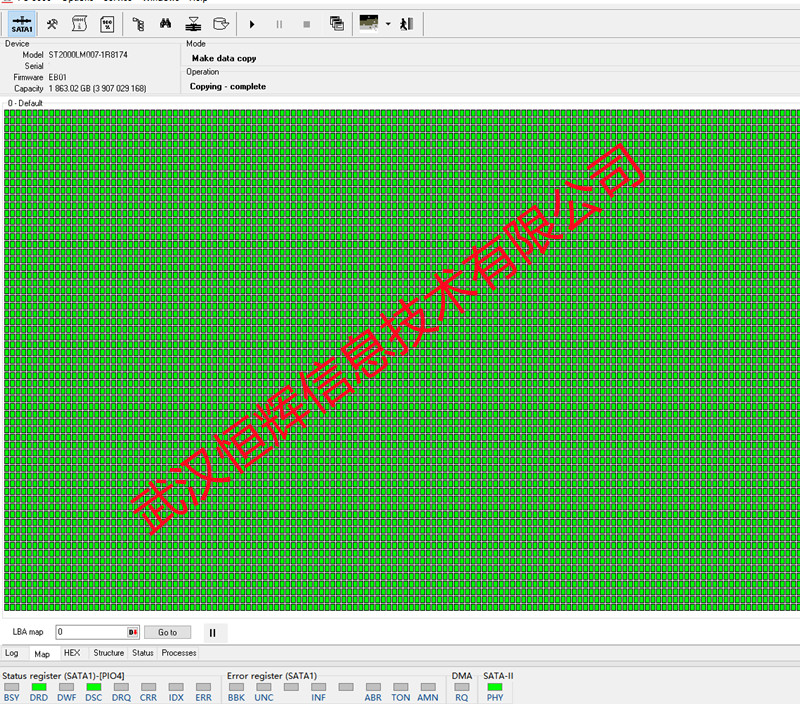Open the tree structure icon in toolbar
Image resolution: width=800 pixels, height=704 pixels.
138,24
